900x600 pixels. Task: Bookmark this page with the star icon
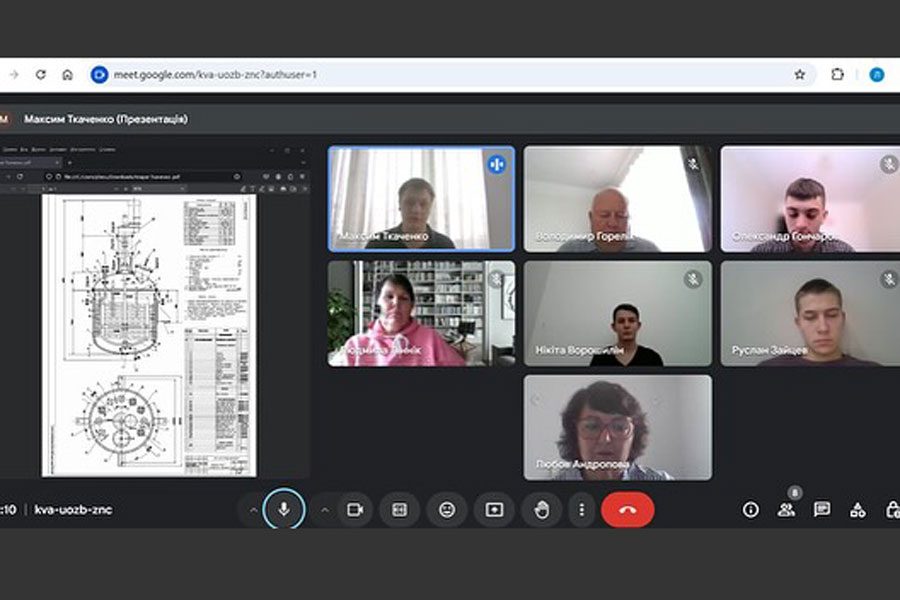800,75
